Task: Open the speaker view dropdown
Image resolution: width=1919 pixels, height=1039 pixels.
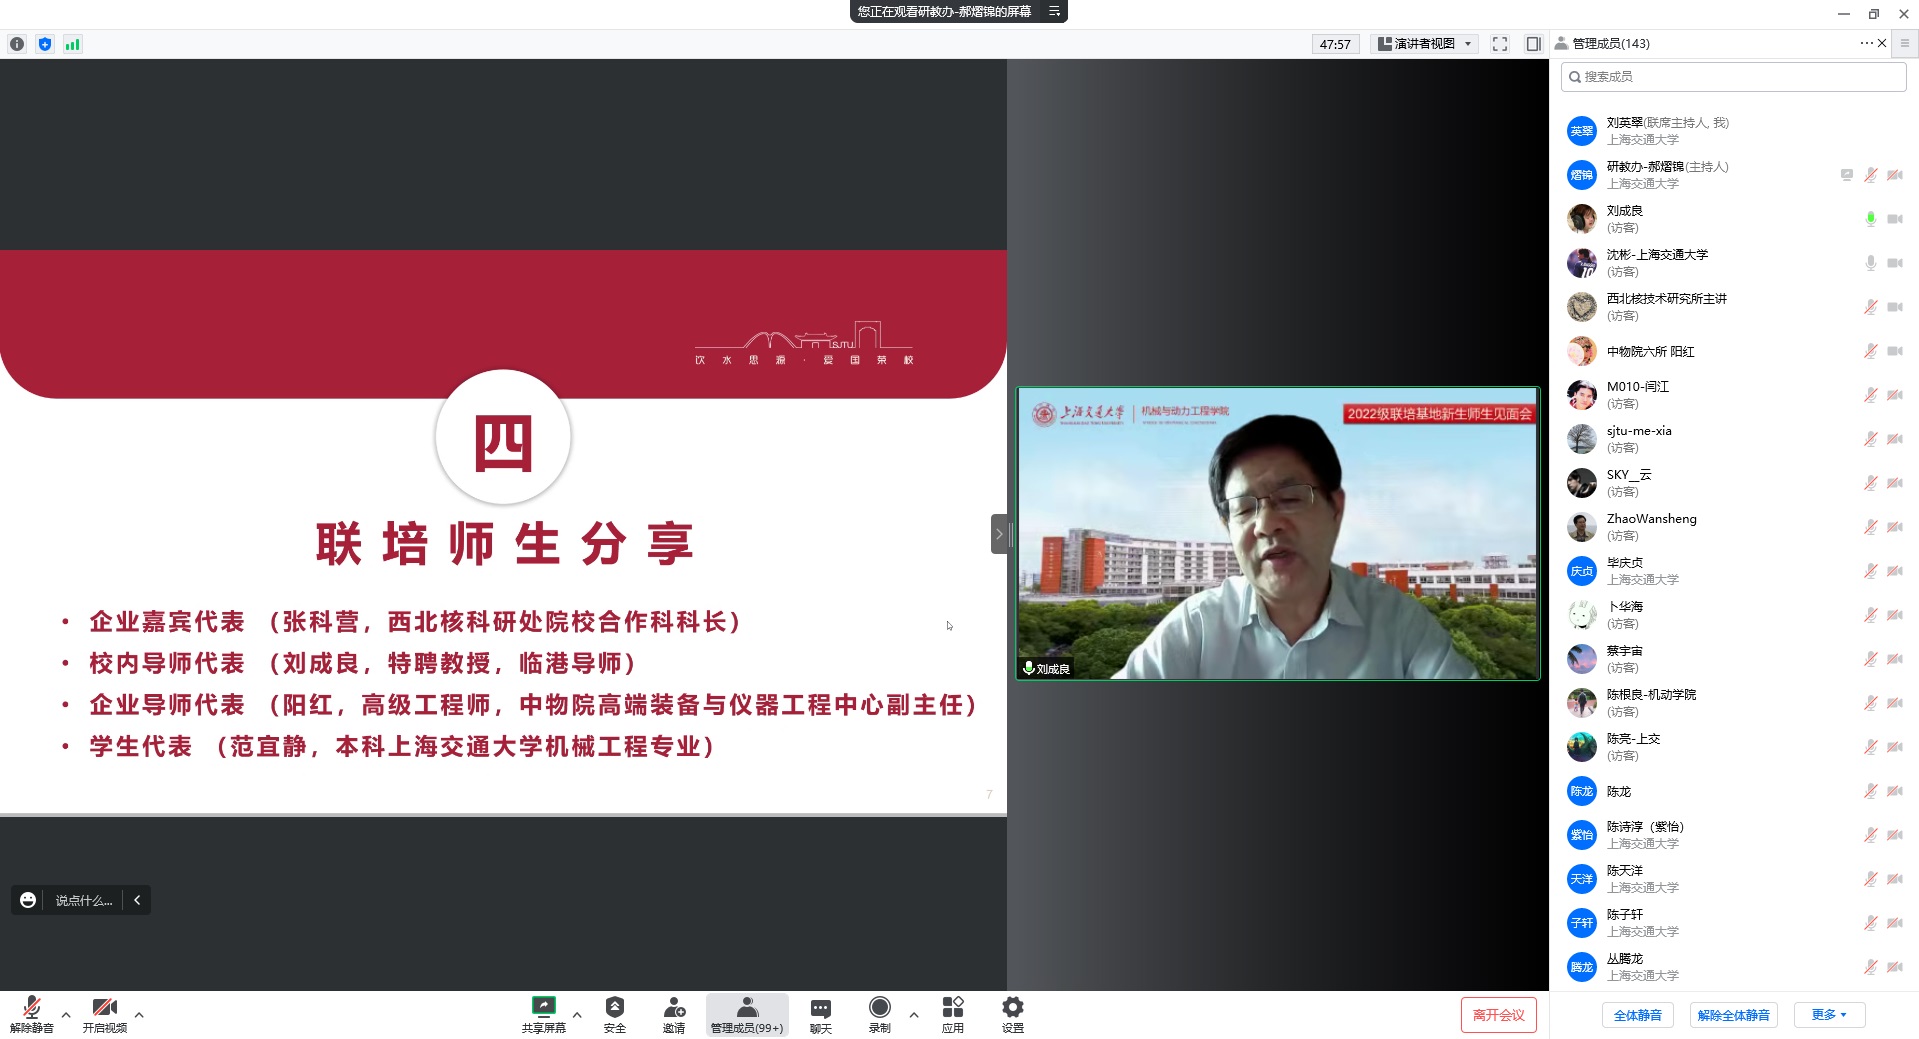Action: pos(1425,44)
